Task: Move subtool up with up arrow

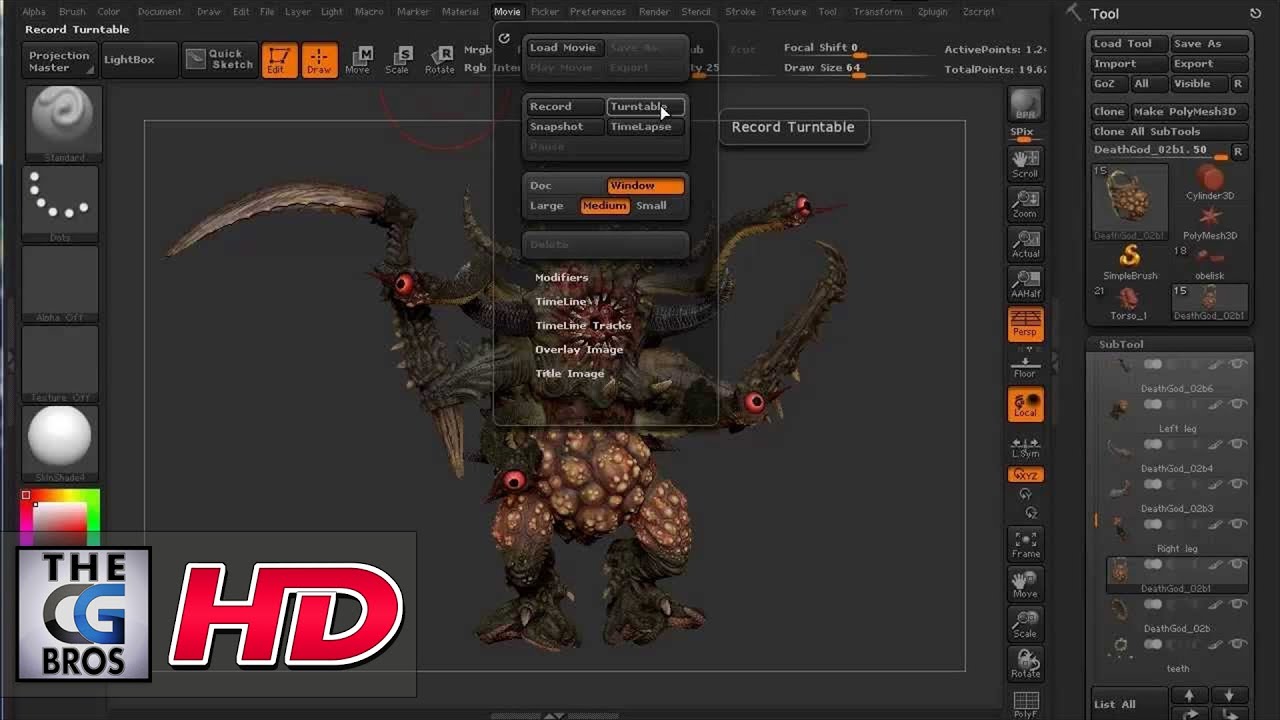Action: coord(1189,695)
